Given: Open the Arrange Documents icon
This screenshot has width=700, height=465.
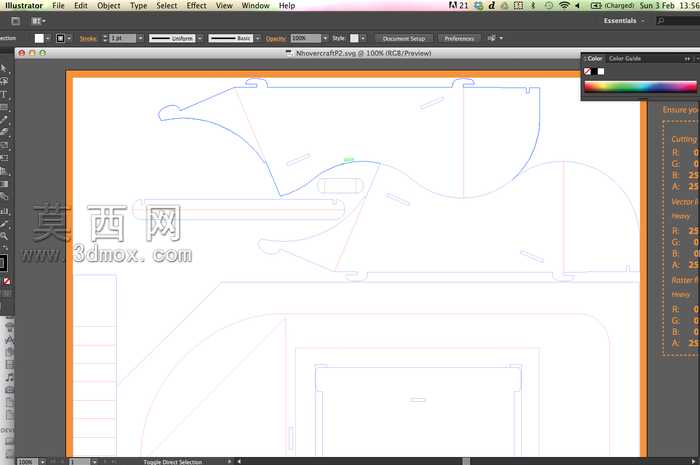Looking at the screenshot, I should coord(37,21).
